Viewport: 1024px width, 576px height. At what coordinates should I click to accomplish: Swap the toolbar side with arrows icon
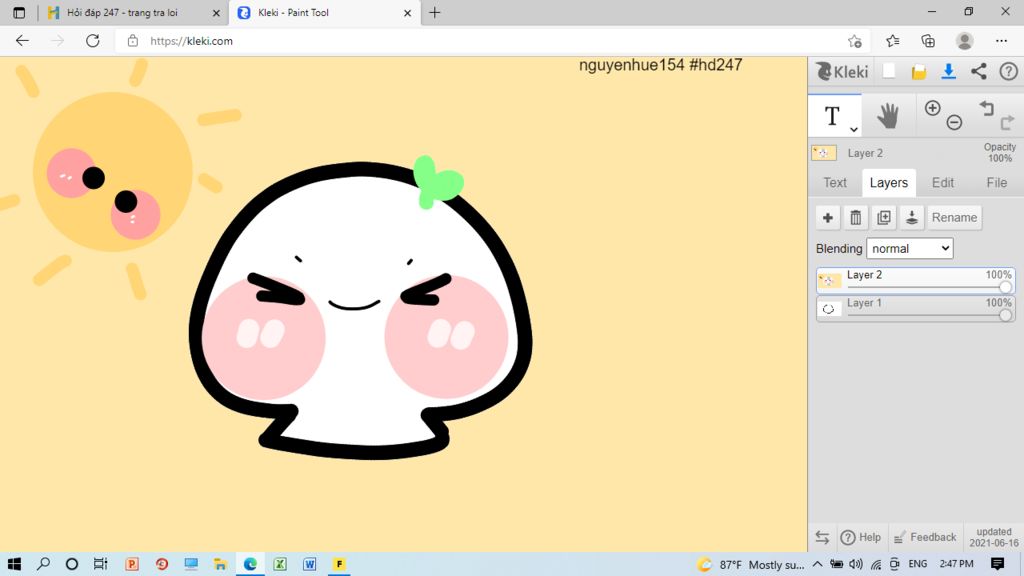tap(822, 537)
